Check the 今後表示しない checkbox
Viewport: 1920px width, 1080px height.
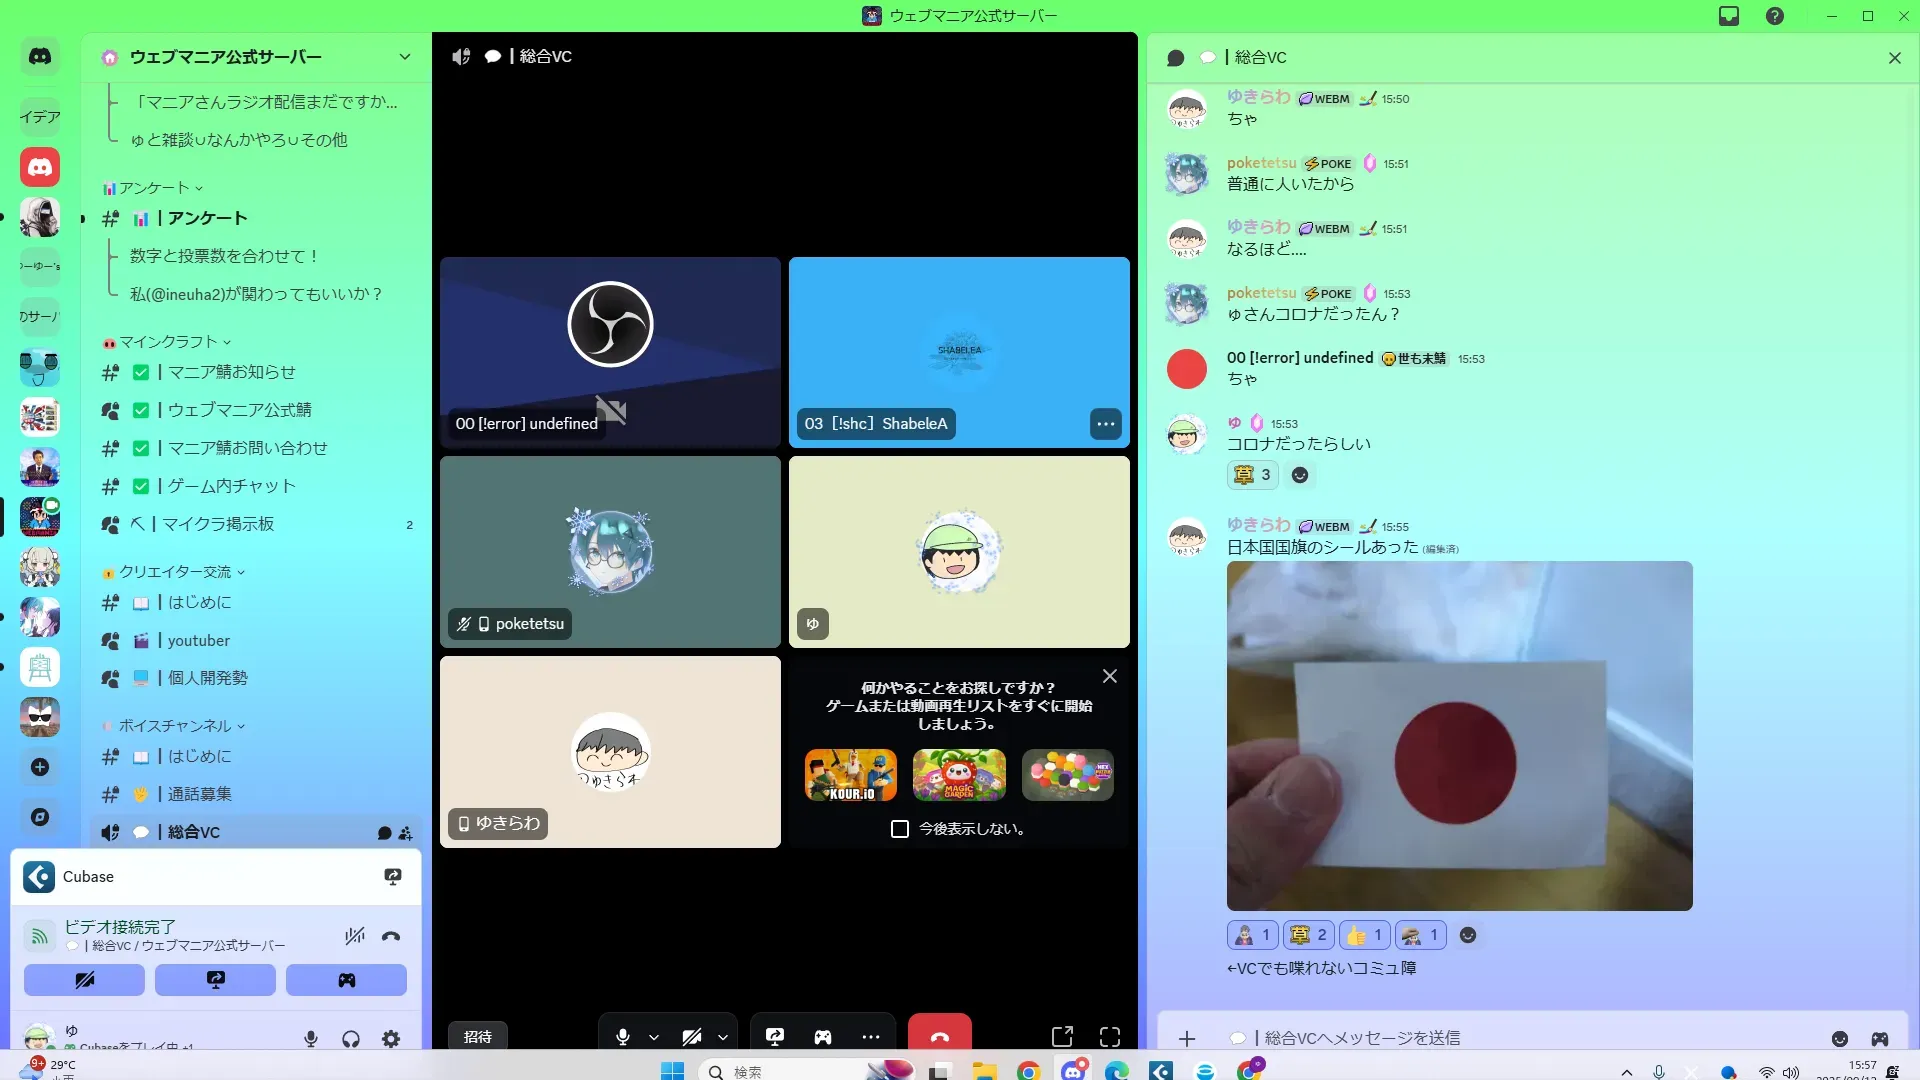click(x=900, y=829)
